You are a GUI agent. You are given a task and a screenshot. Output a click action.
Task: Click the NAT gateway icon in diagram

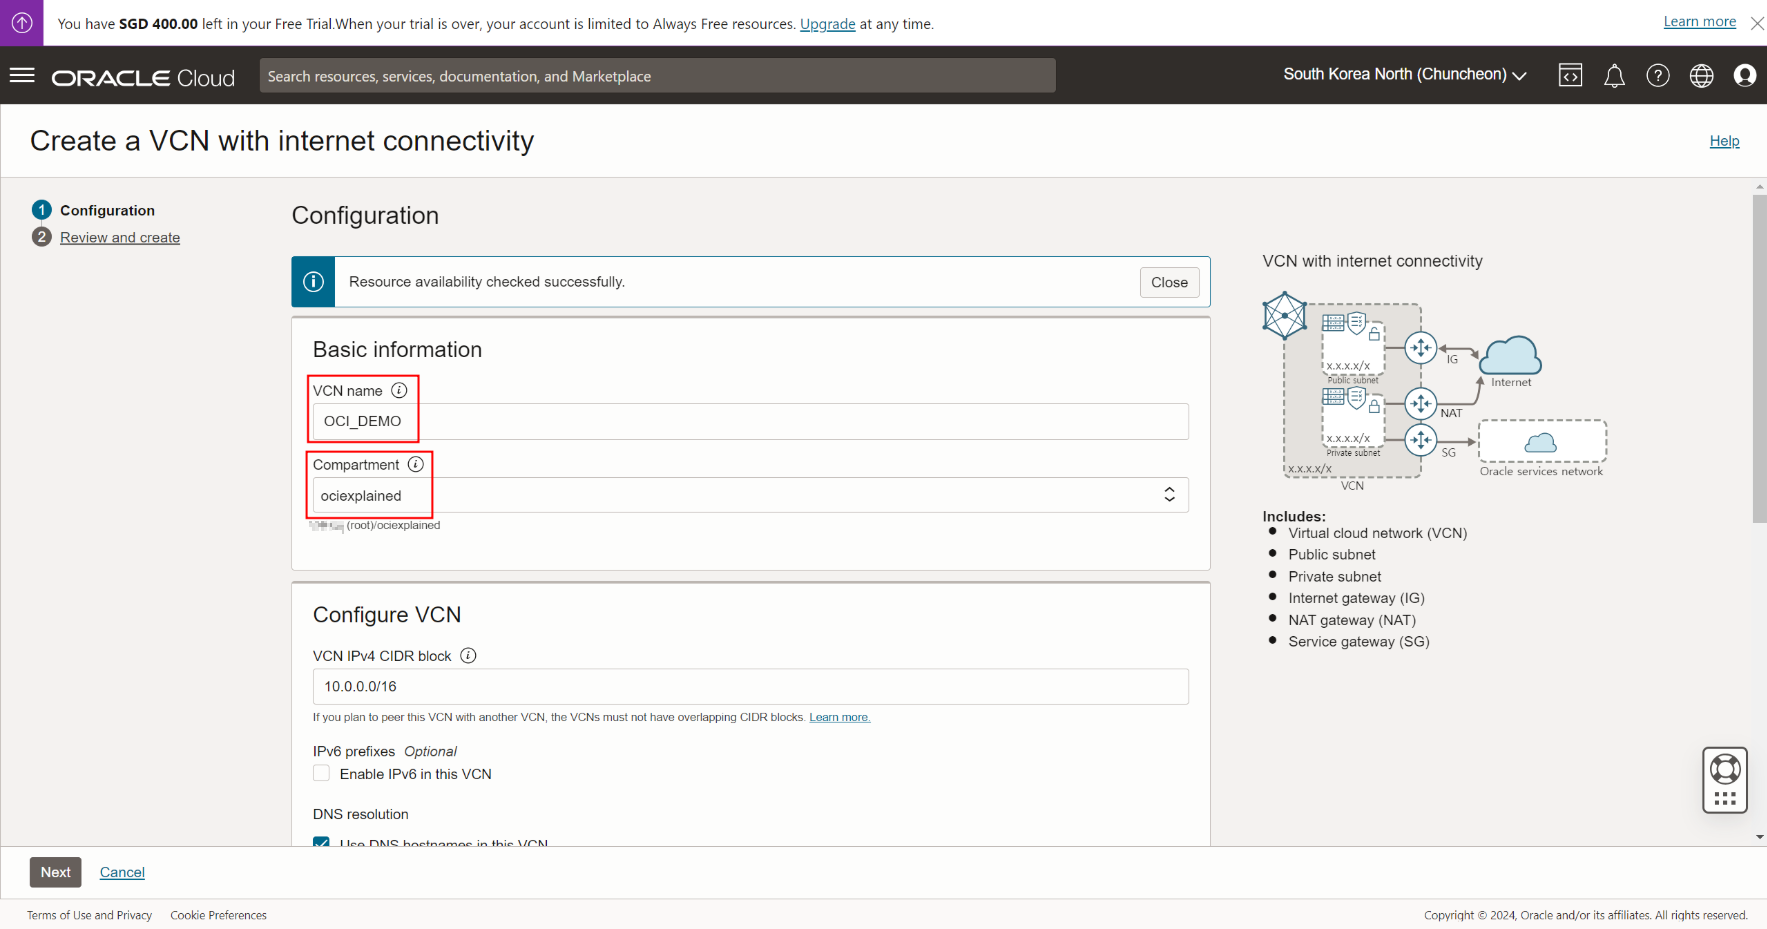(1420, 404)
